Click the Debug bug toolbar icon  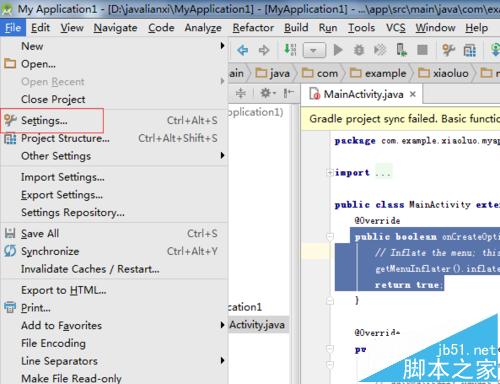pyautogui.click(x=359, y=50)
